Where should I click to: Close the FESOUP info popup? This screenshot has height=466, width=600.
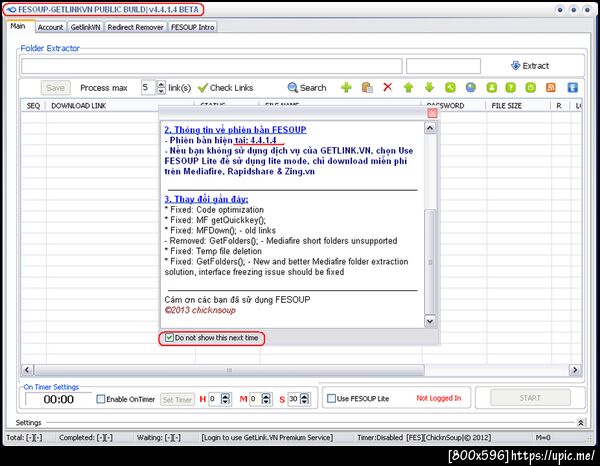tap(432, 113)
